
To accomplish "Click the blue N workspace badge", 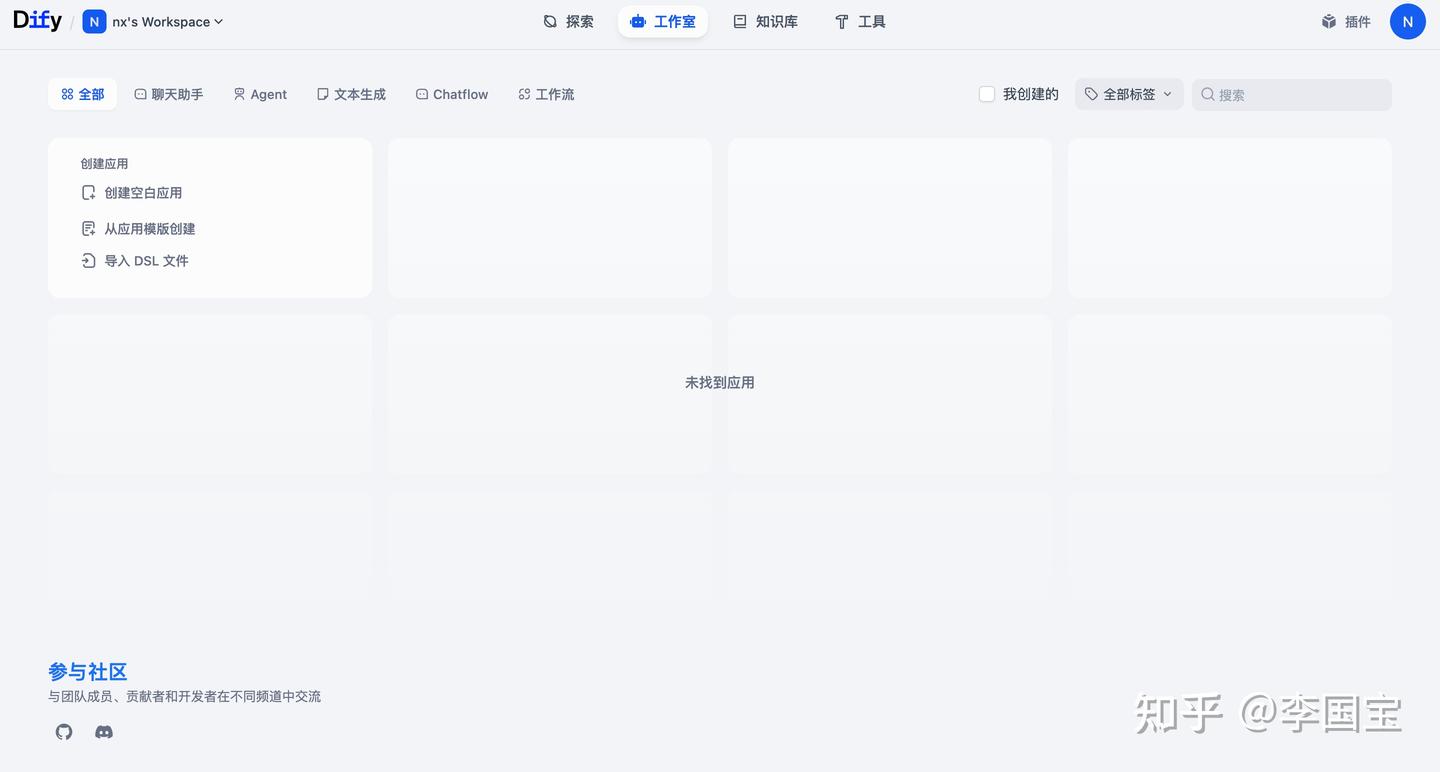I will pyautogui.click(x=94, y=22).
